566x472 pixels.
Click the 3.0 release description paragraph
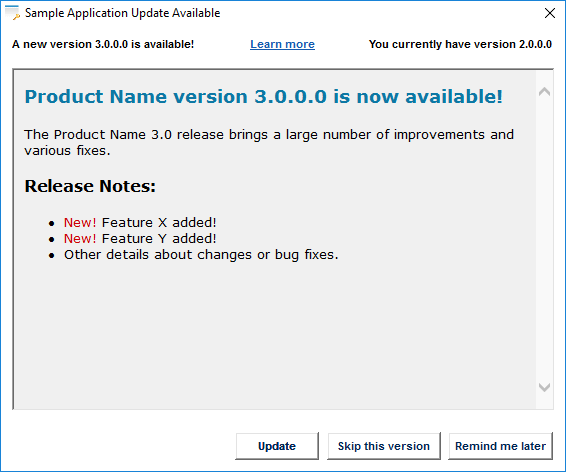[x=269, y=143]
